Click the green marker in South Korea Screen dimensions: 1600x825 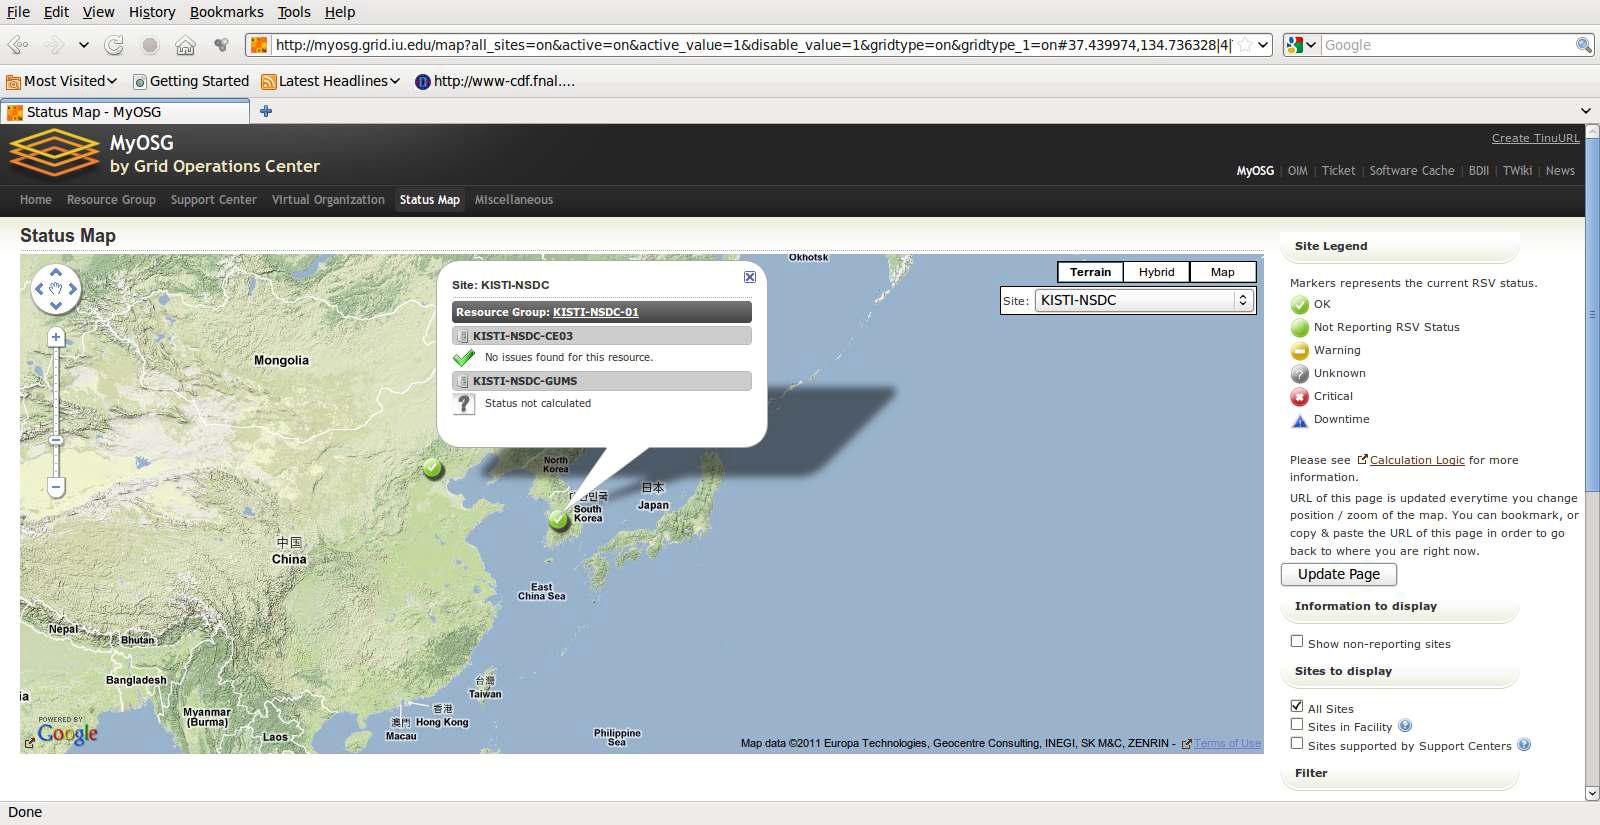559,519
